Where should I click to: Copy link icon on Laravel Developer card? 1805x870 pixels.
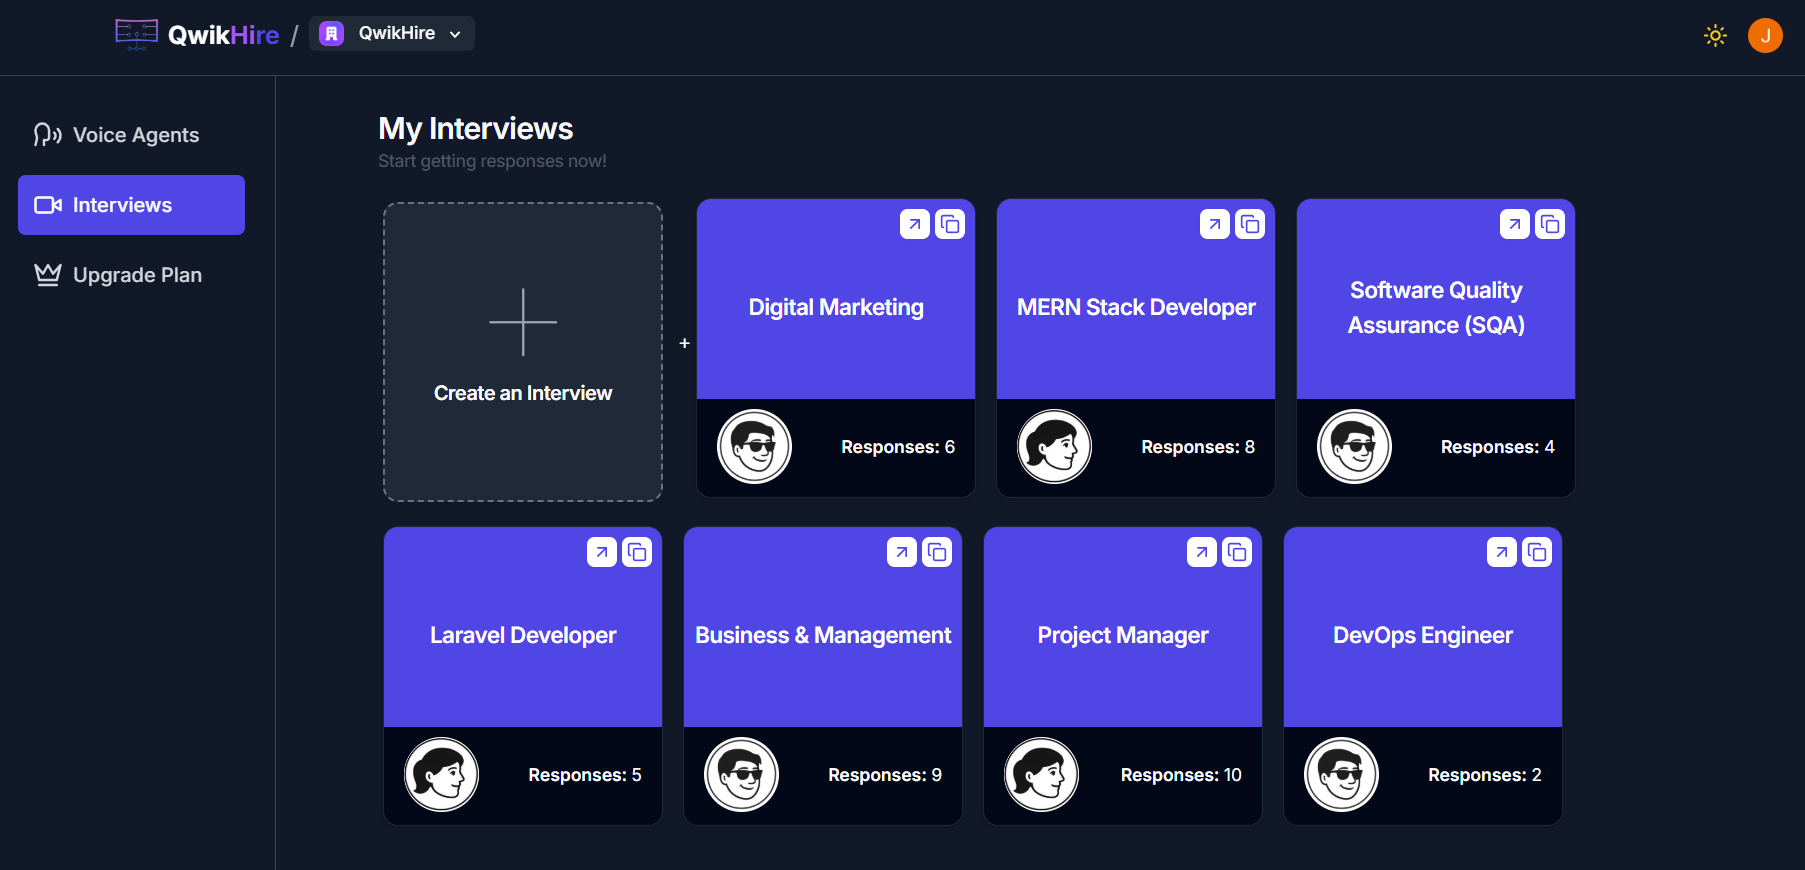[637, 552]
